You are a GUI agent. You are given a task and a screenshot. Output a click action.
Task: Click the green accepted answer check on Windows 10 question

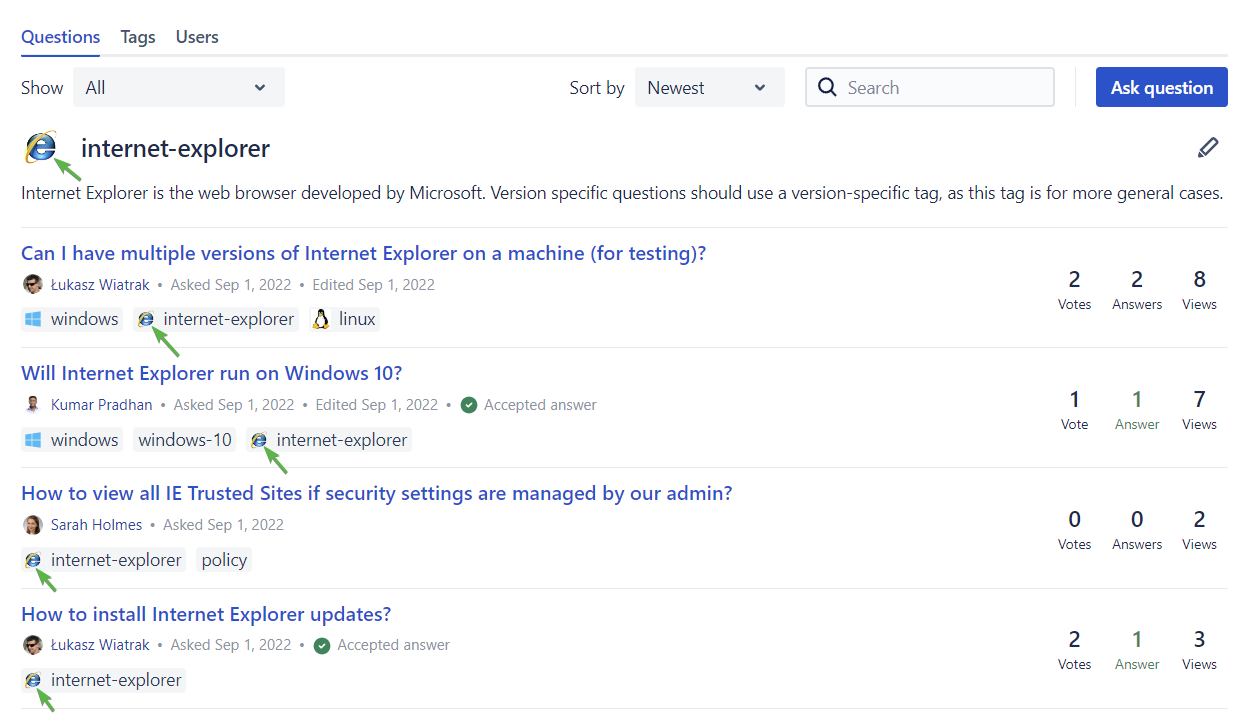(x=469, y=405)
